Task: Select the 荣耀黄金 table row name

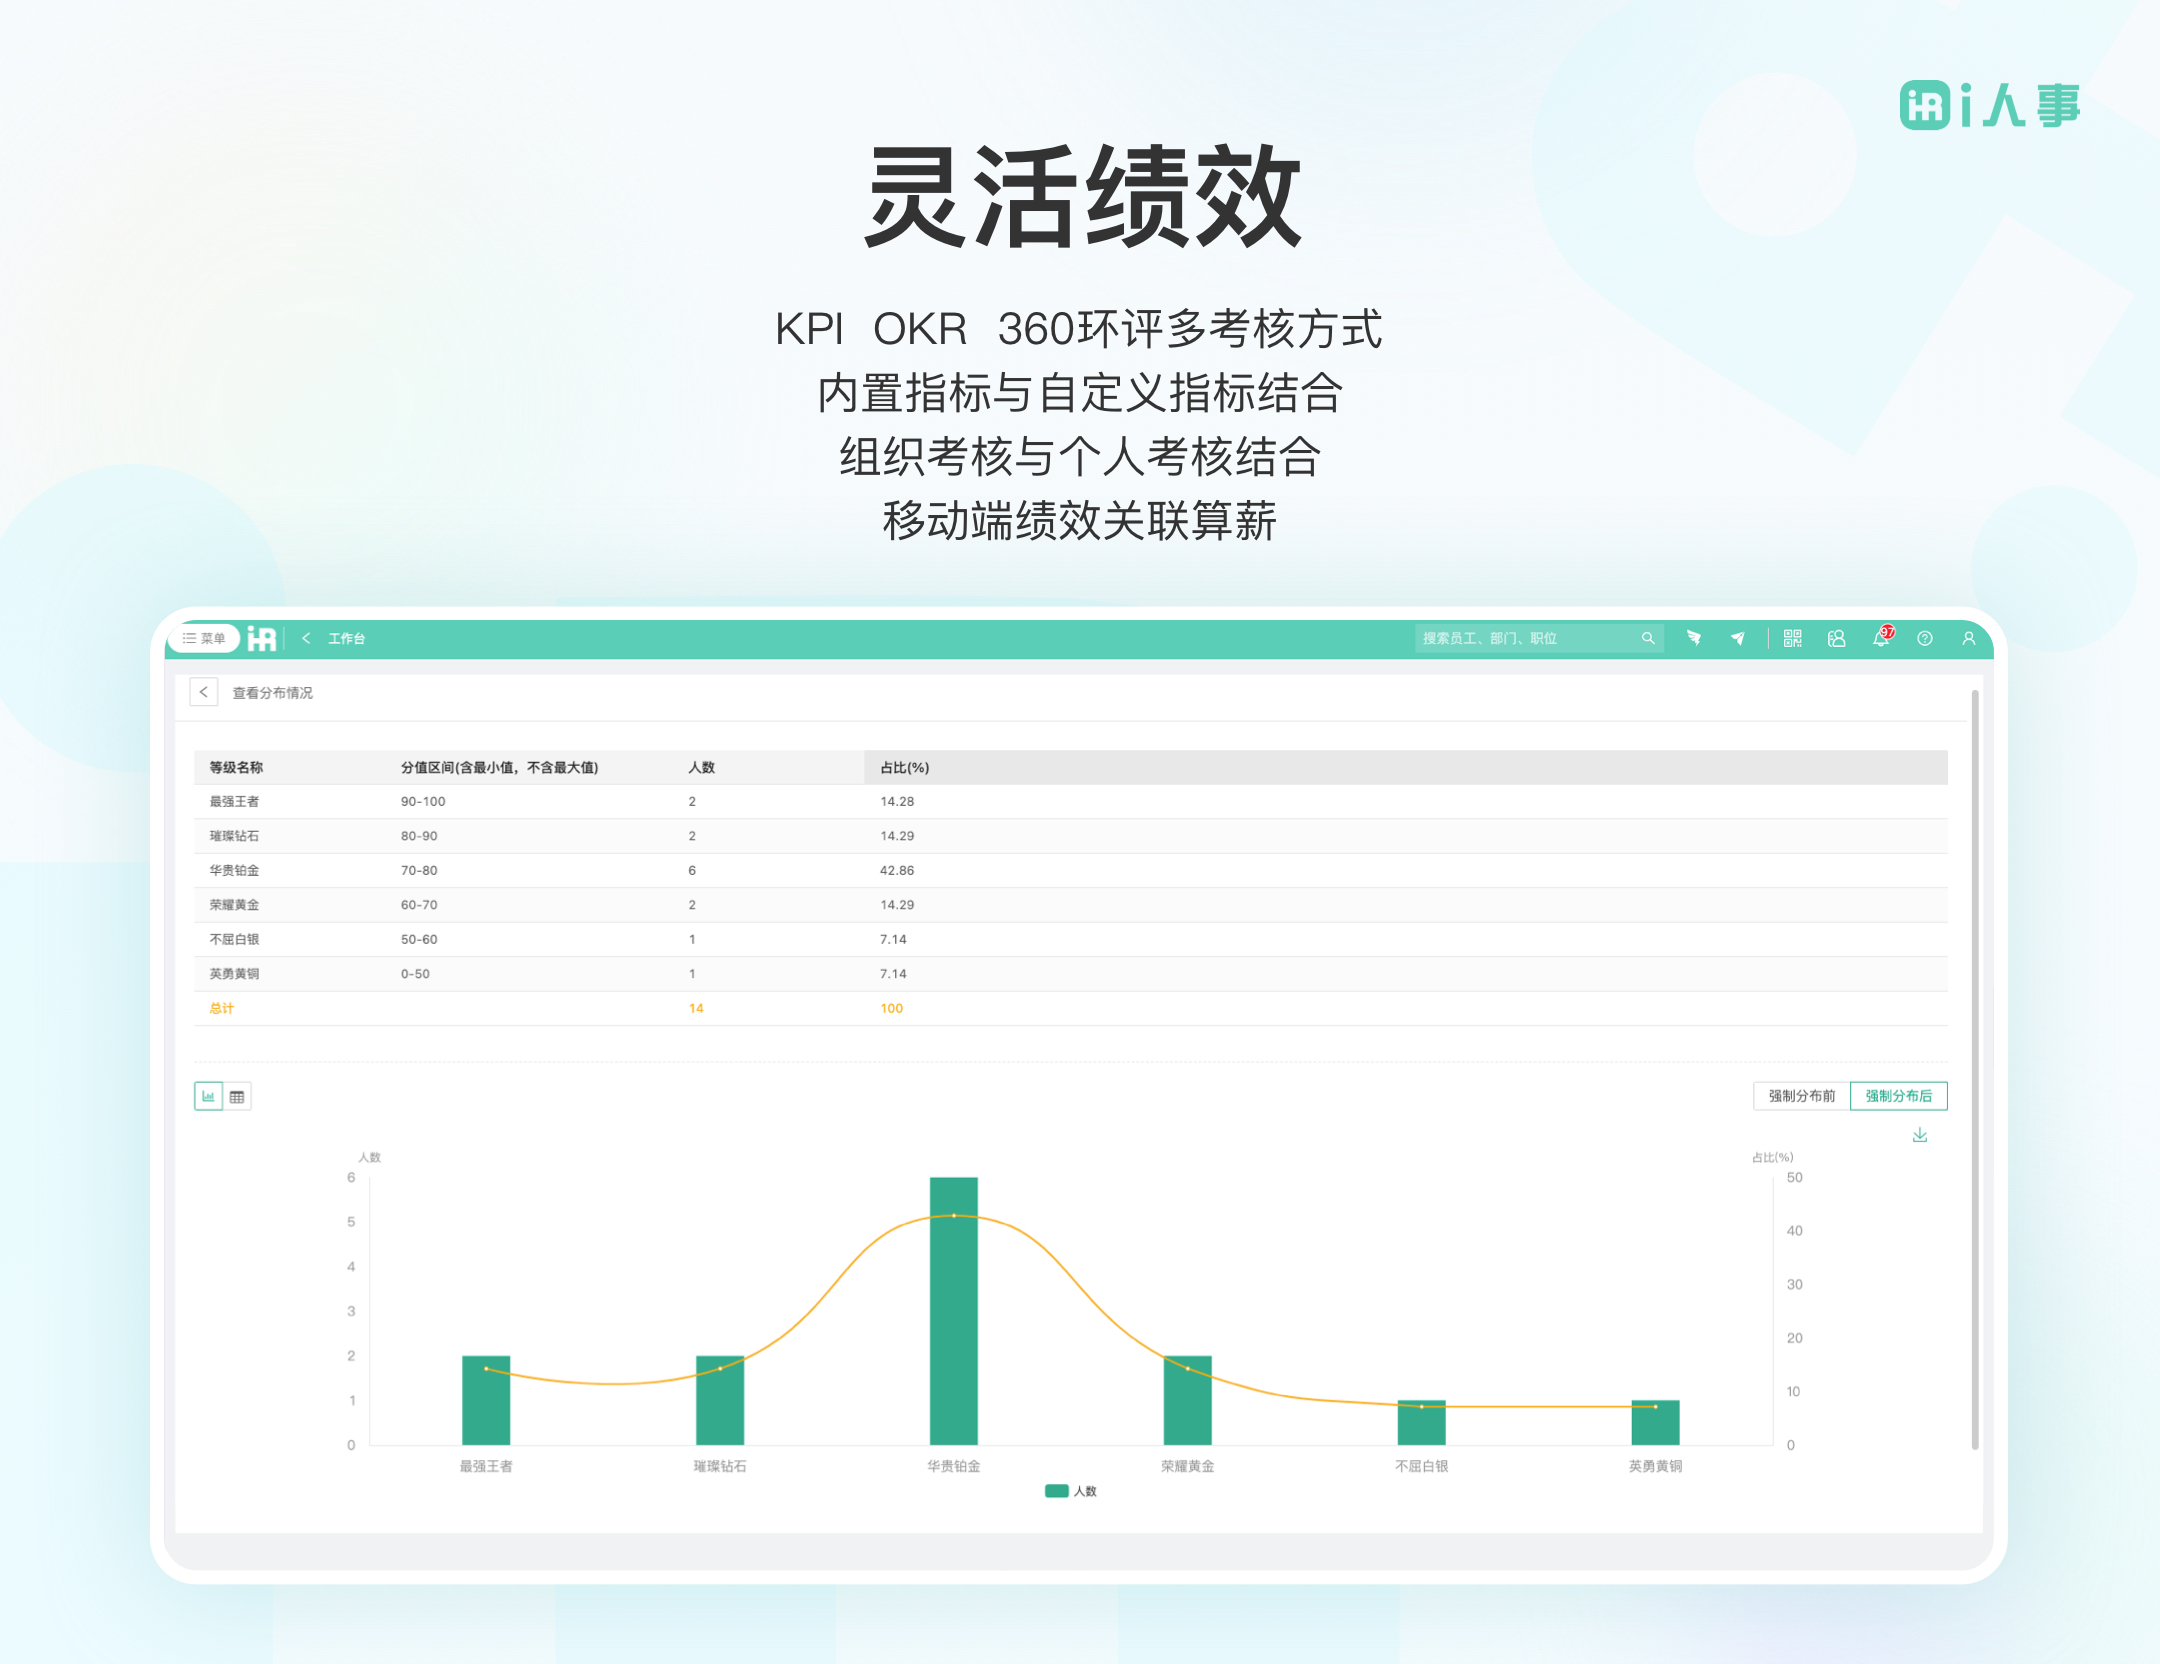Action: 234,905
